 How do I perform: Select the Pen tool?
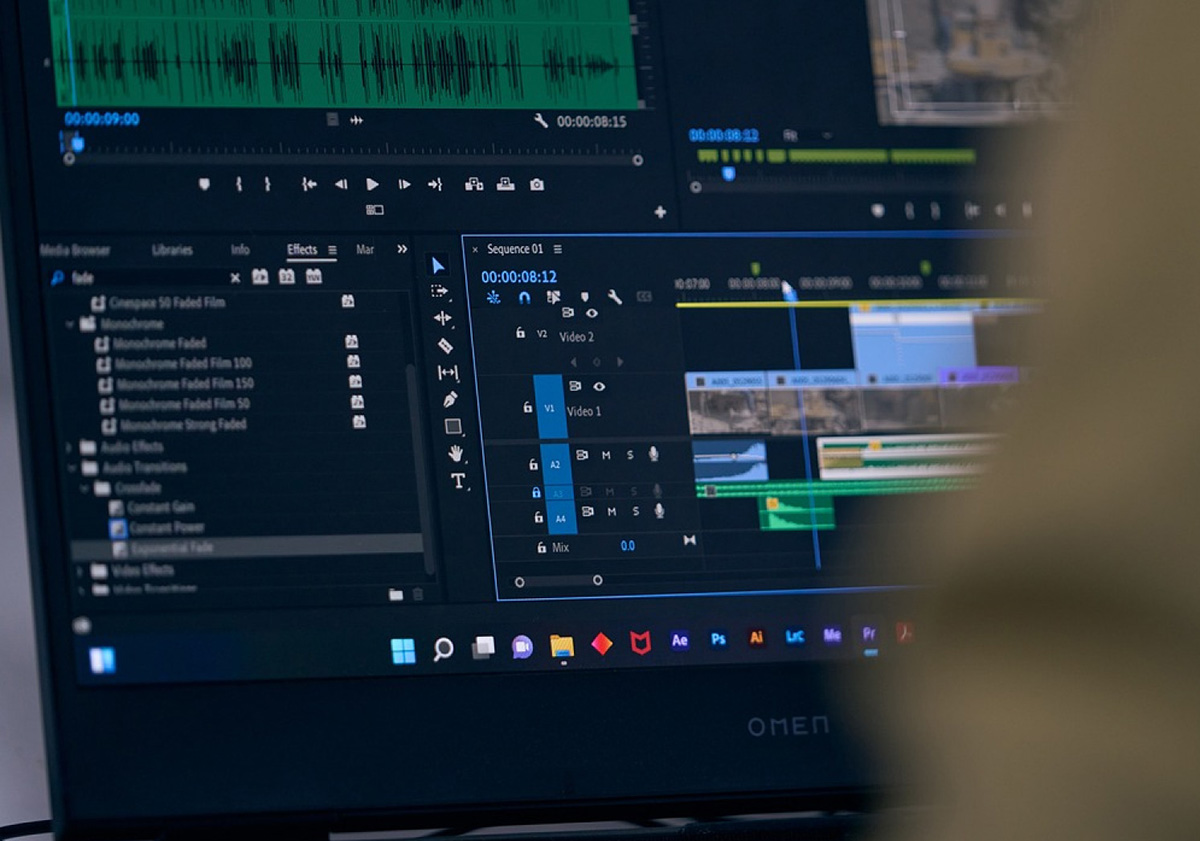point(450,399)
